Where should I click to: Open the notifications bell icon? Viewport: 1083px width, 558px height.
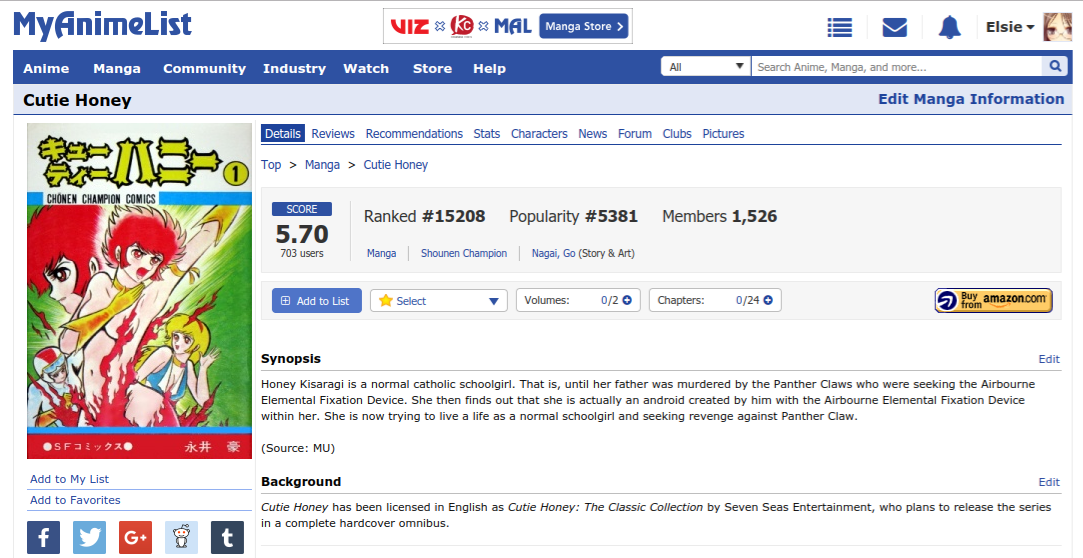point(950,28)
